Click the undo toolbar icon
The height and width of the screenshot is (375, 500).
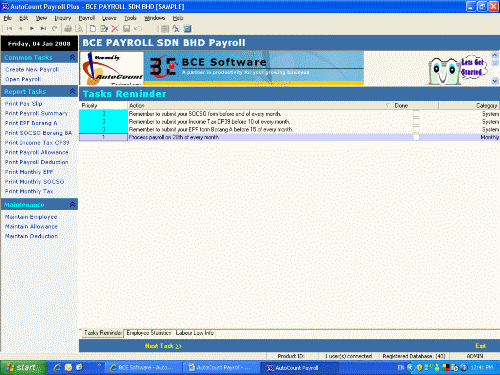tap(138, 29)
